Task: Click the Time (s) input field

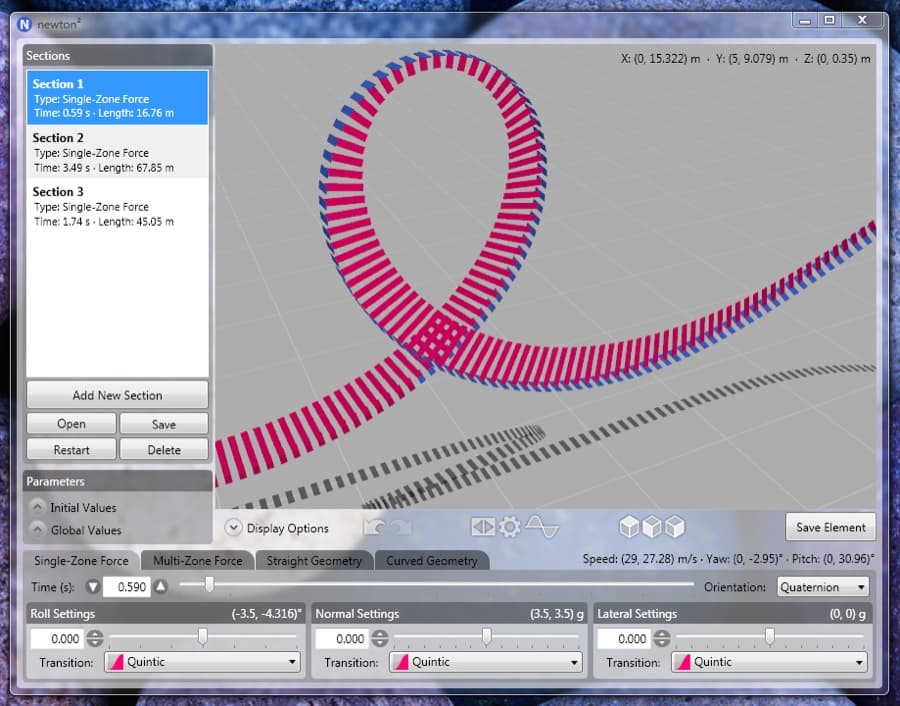Action: (127, 587)
